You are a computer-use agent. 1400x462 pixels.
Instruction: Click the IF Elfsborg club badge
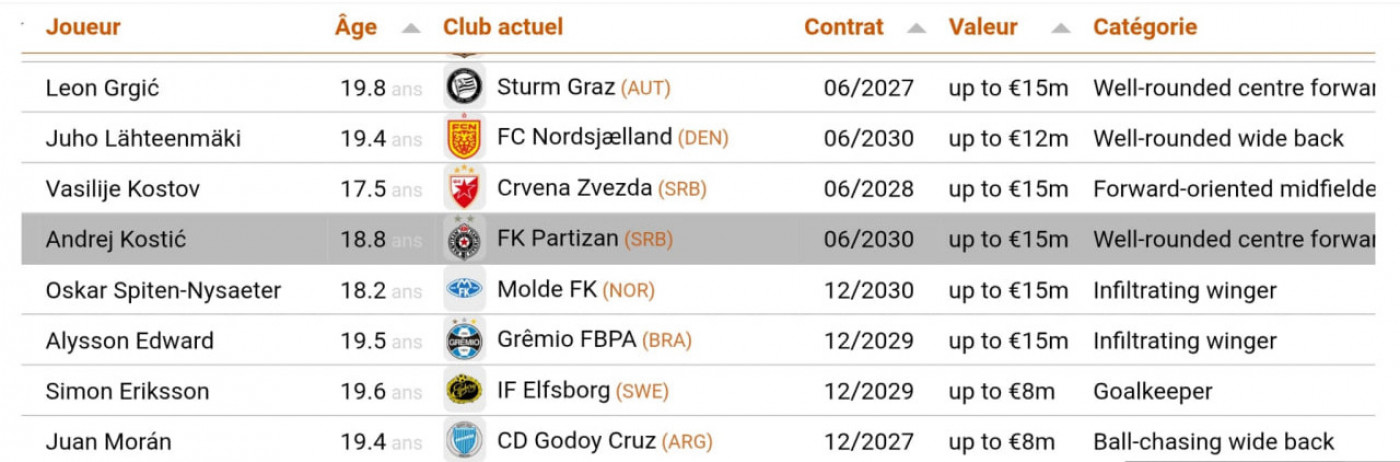(x=464, y=391)
